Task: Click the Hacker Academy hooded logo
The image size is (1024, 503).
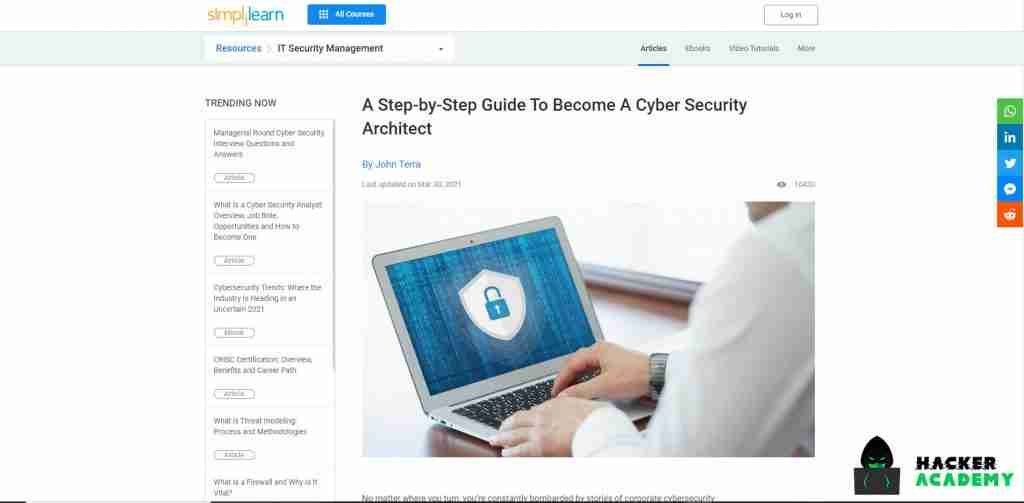Action: pos(876,466)
